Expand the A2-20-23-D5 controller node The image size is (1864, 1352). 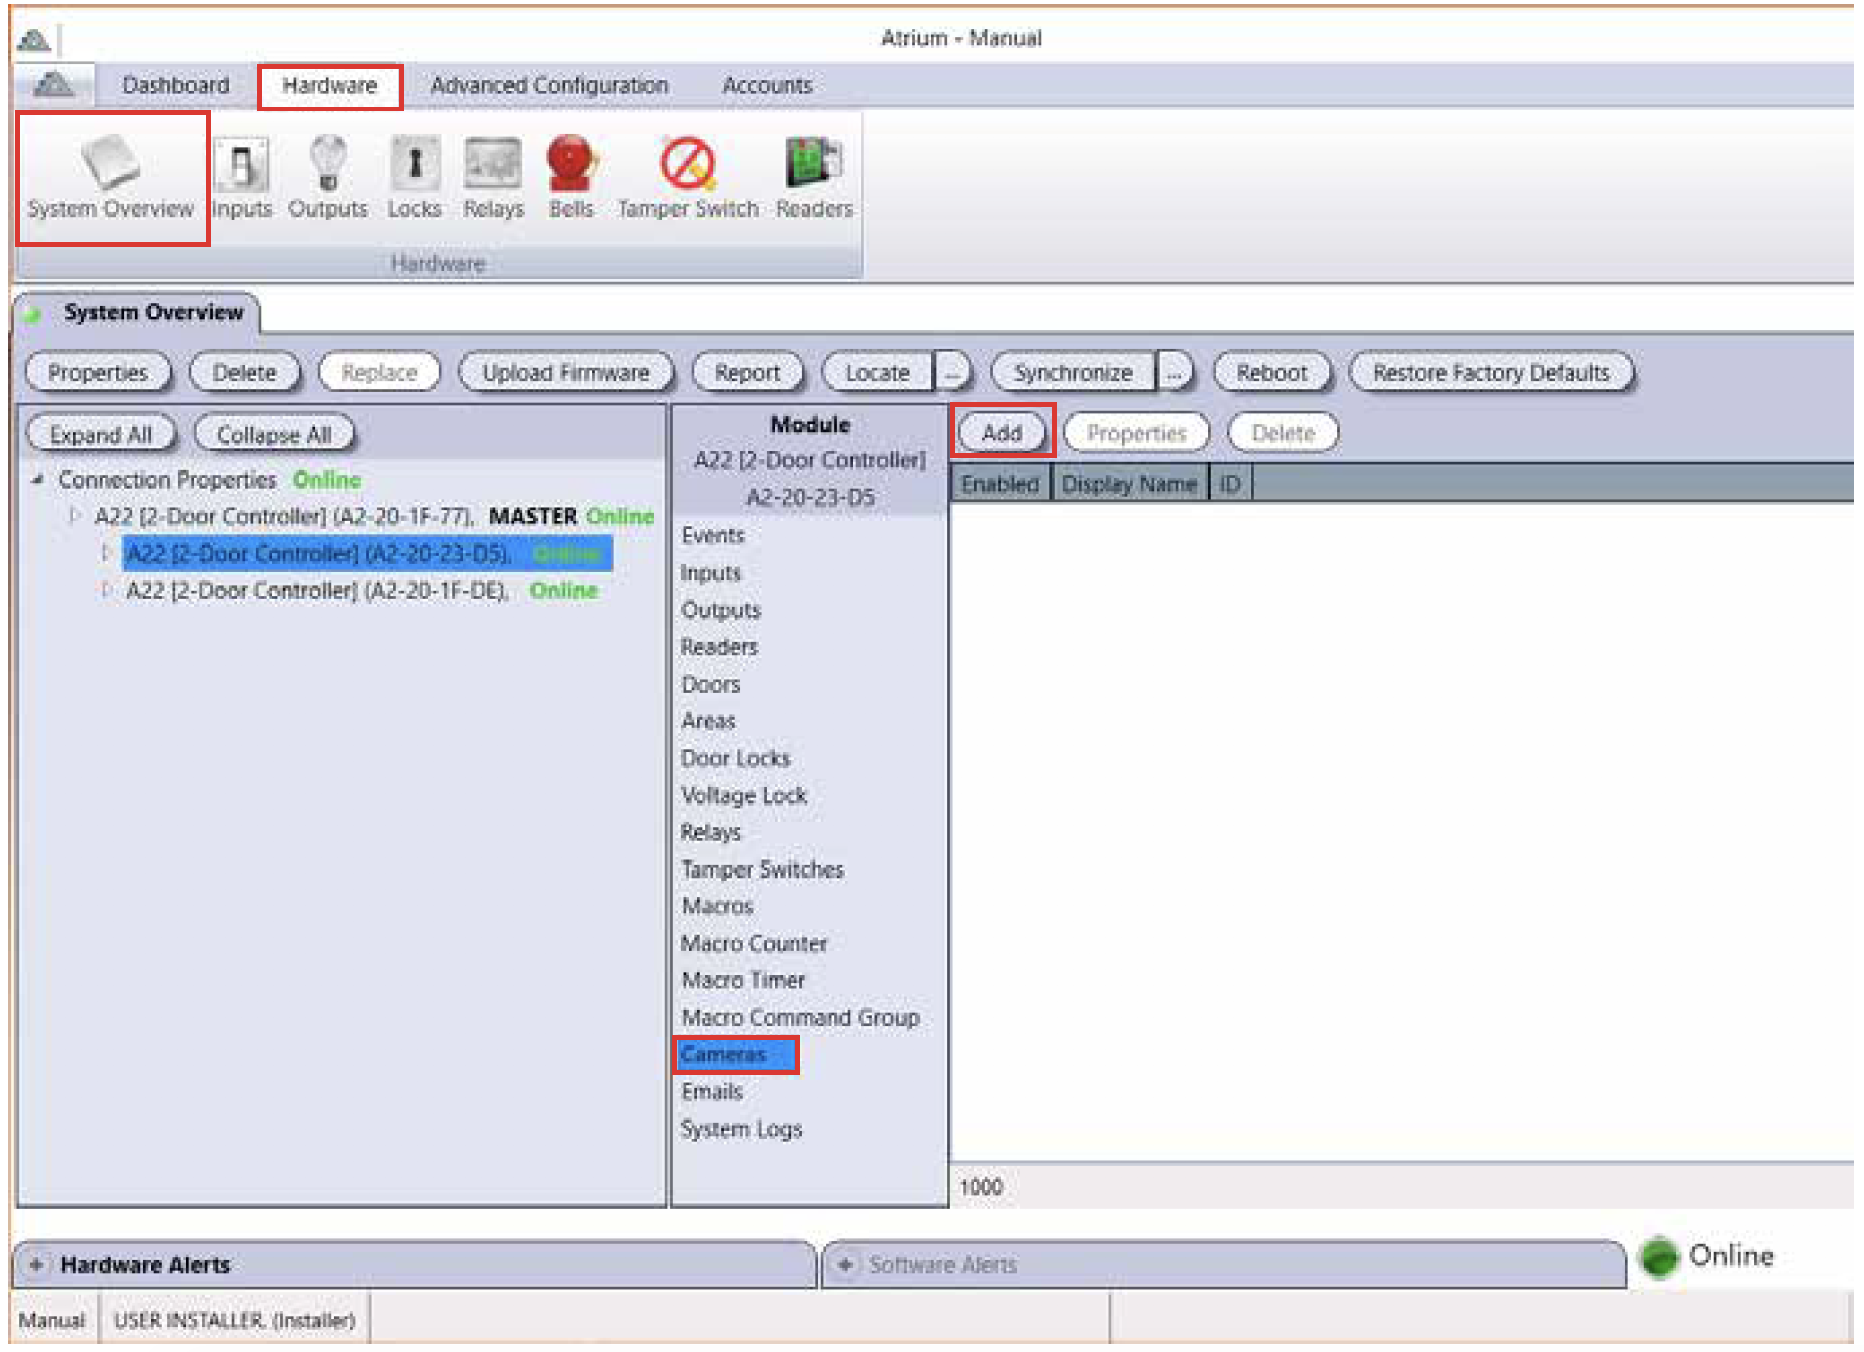106,553
